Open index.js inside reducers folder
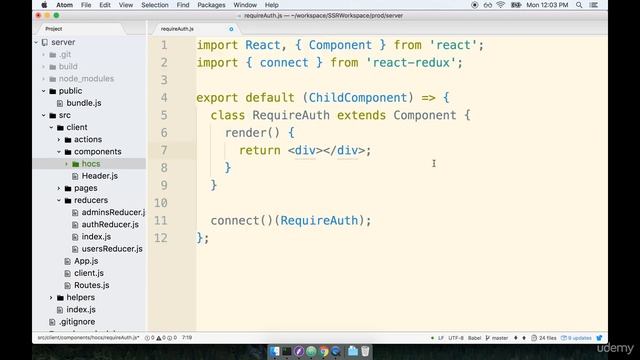Viewport: 640px width, 360px height. coord(96,237)
